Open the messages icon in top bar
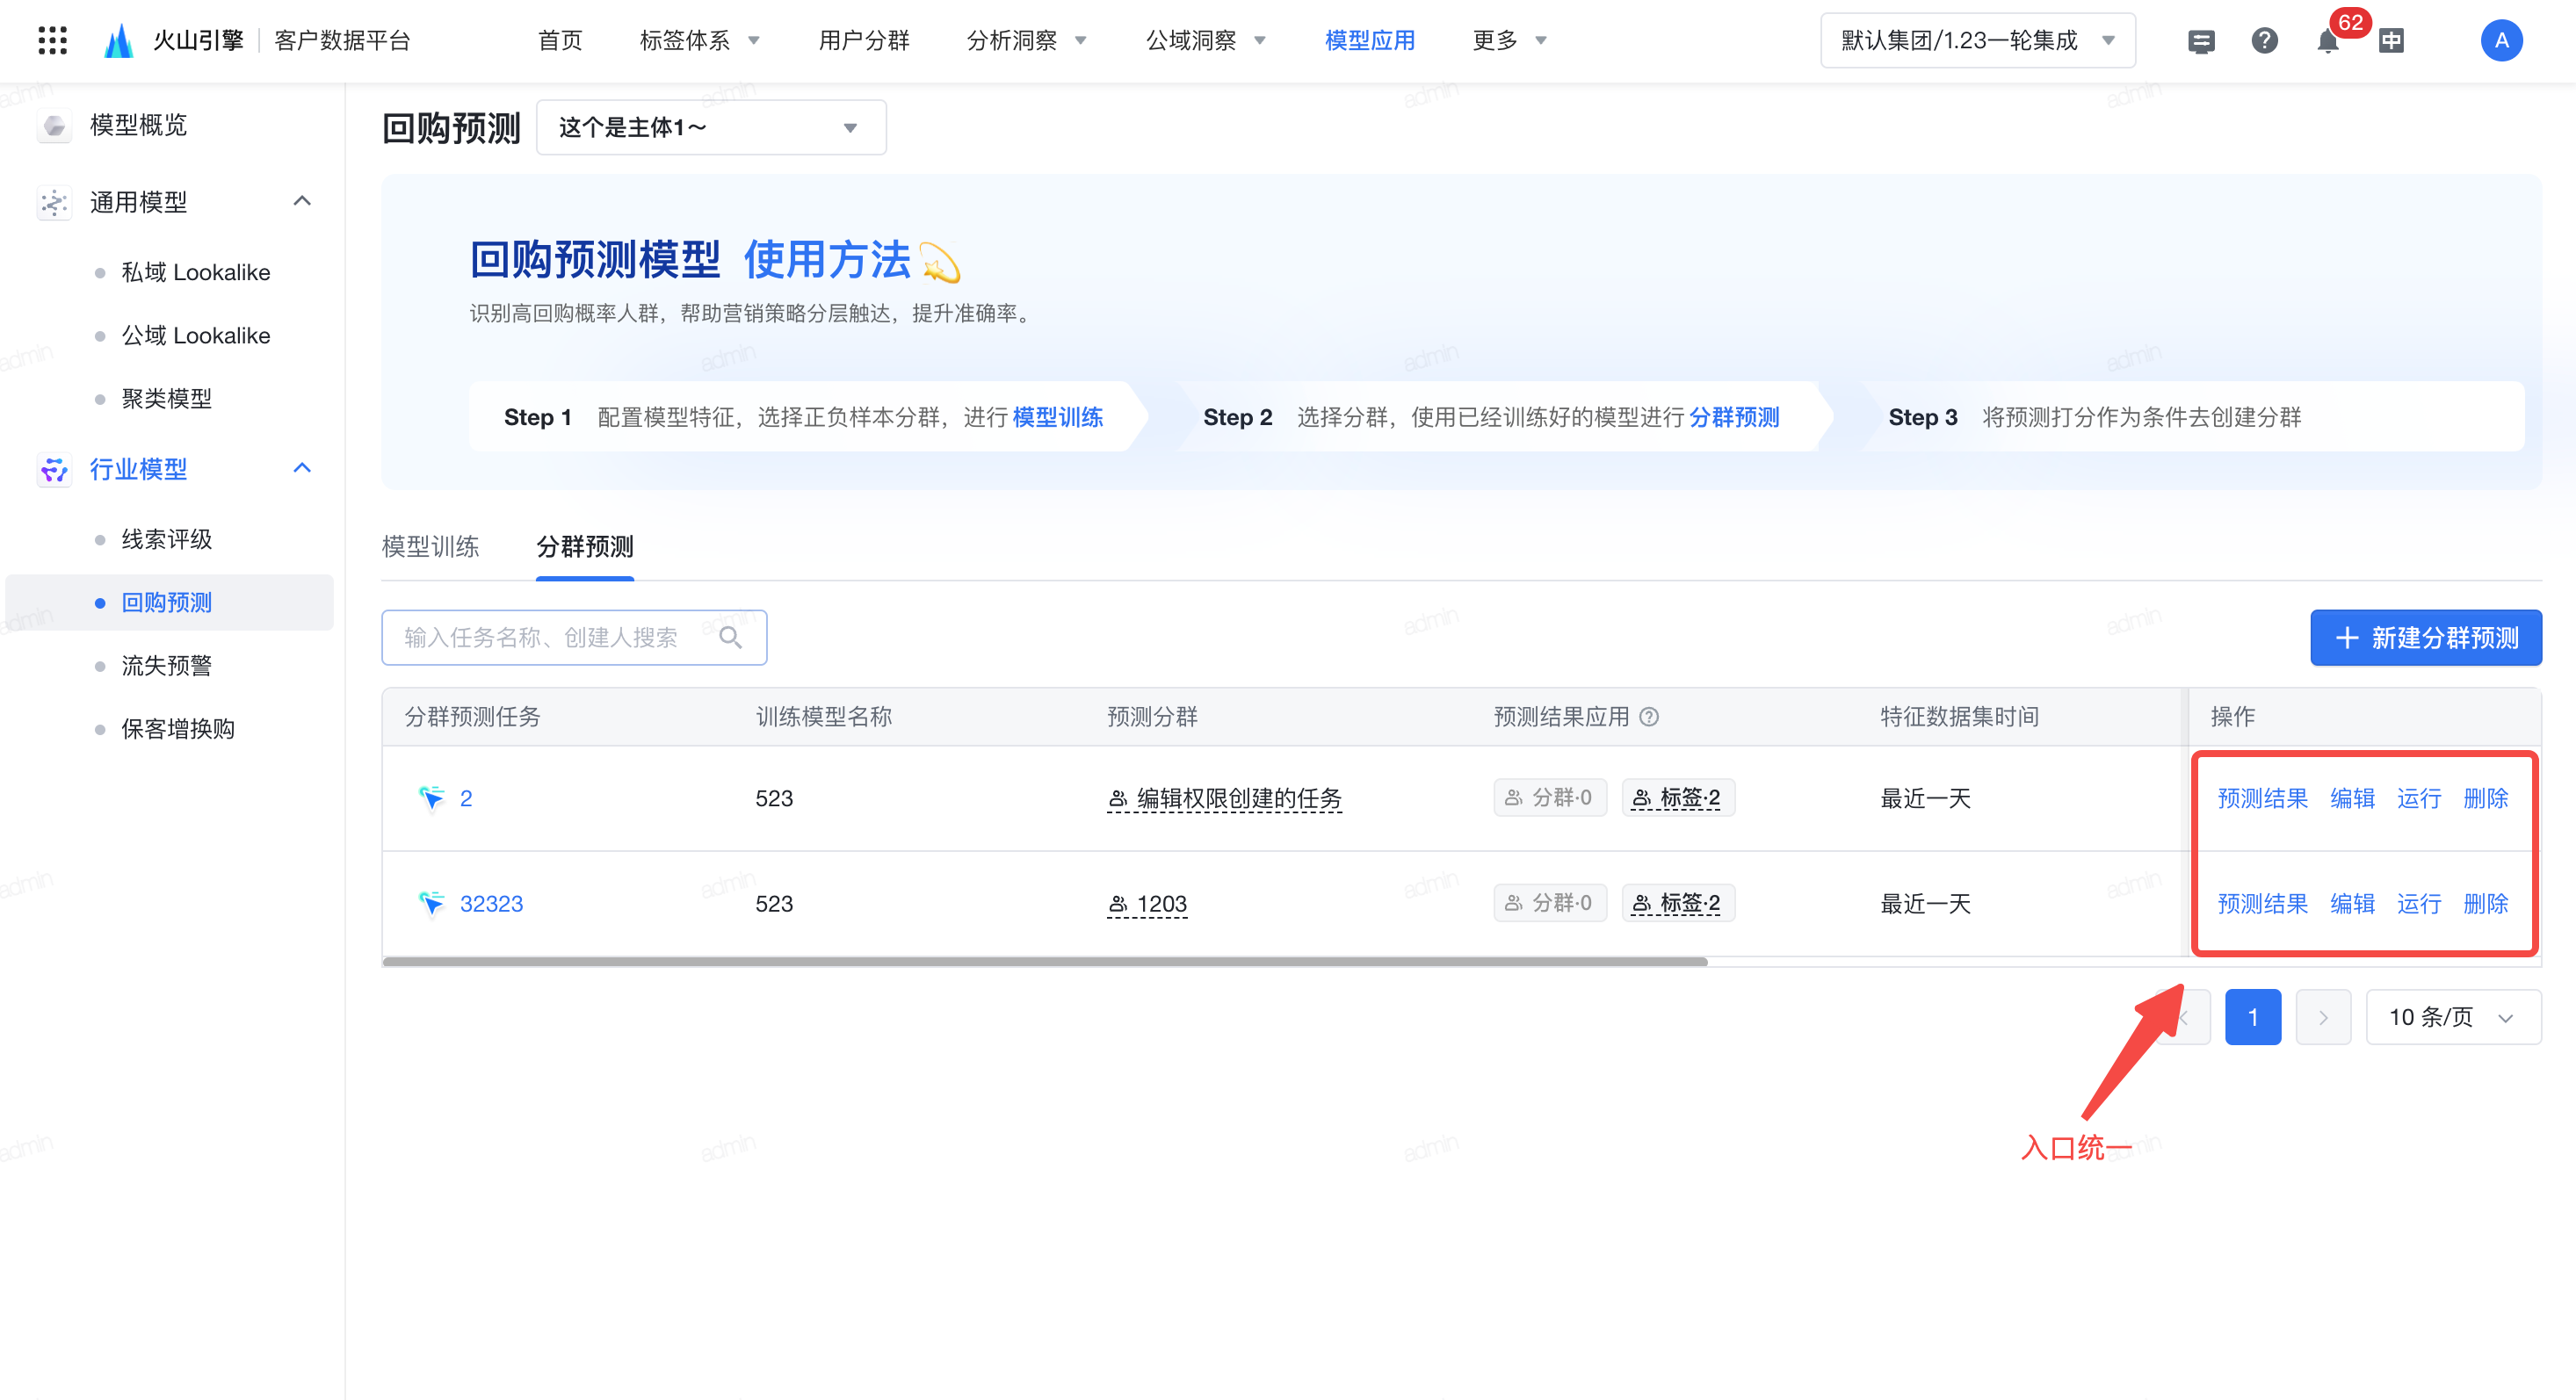The width and height of the screenshot is (2576, 1400). pos(2201,41)
